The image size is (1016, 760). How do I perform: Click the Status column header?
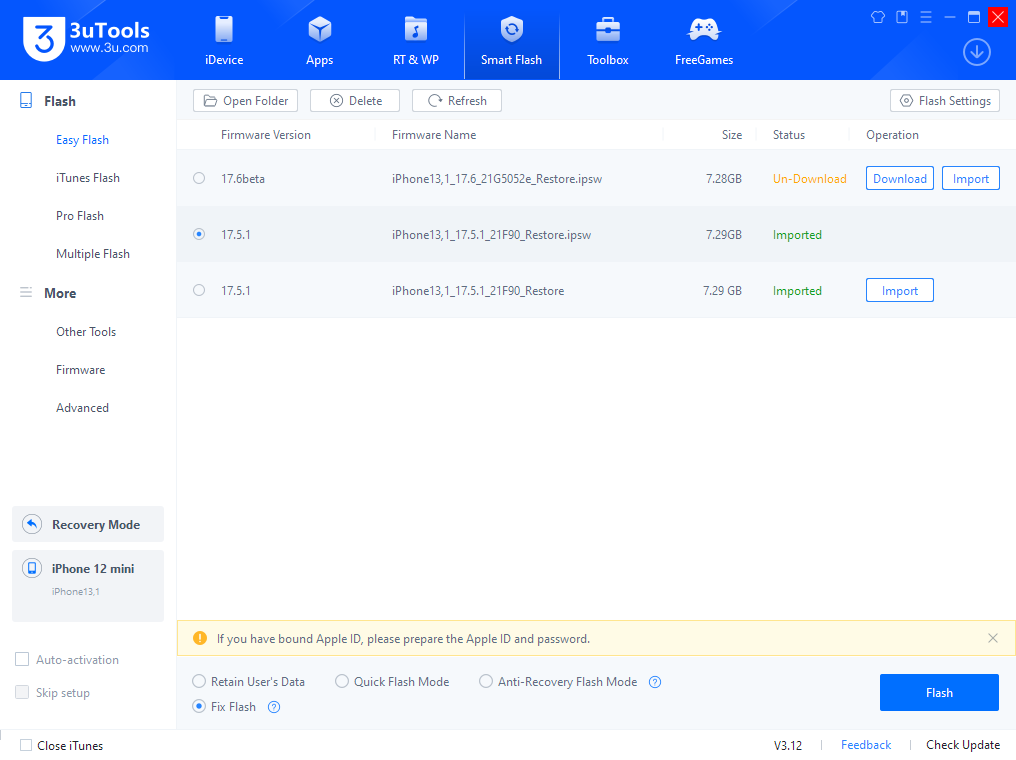[789, 135]
